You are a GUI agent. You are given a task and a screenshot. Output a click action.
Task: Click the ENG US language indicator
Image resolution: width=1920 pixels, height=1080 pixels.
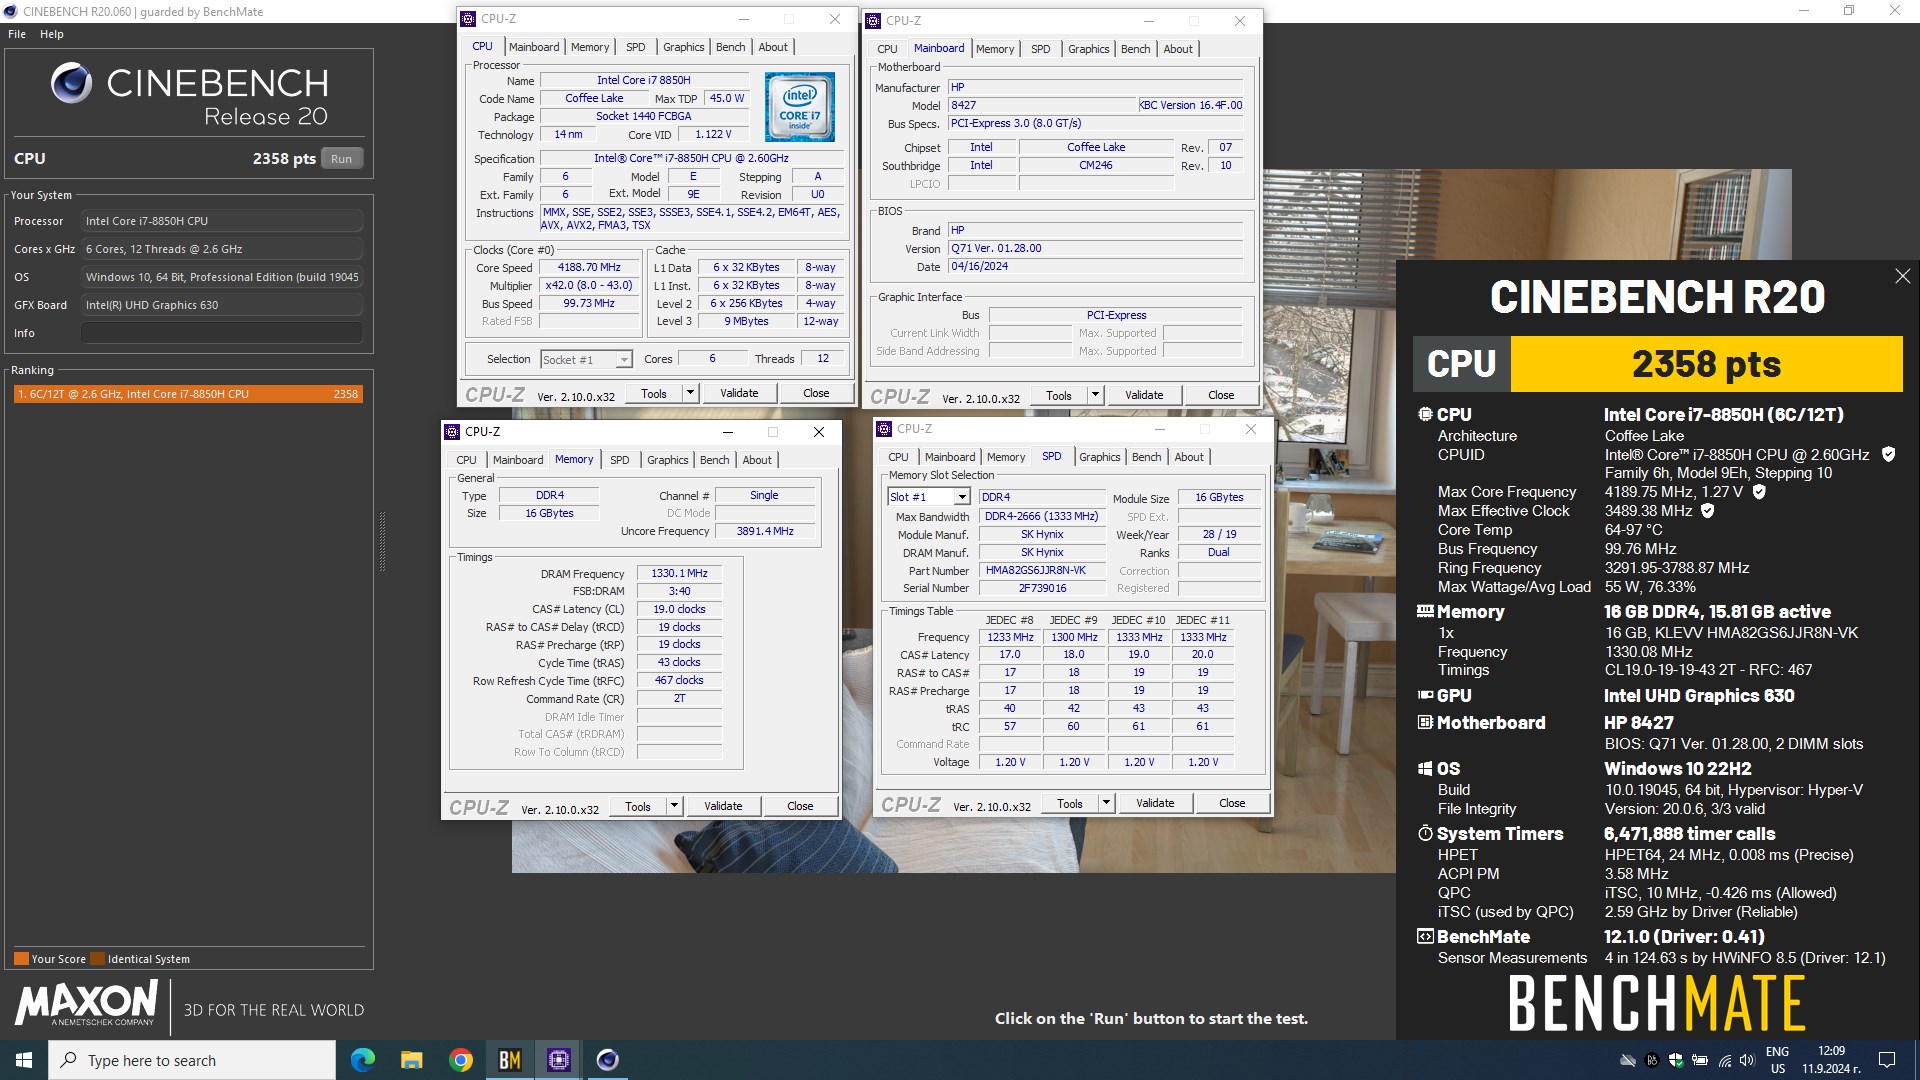(x=1777, y=1060)
